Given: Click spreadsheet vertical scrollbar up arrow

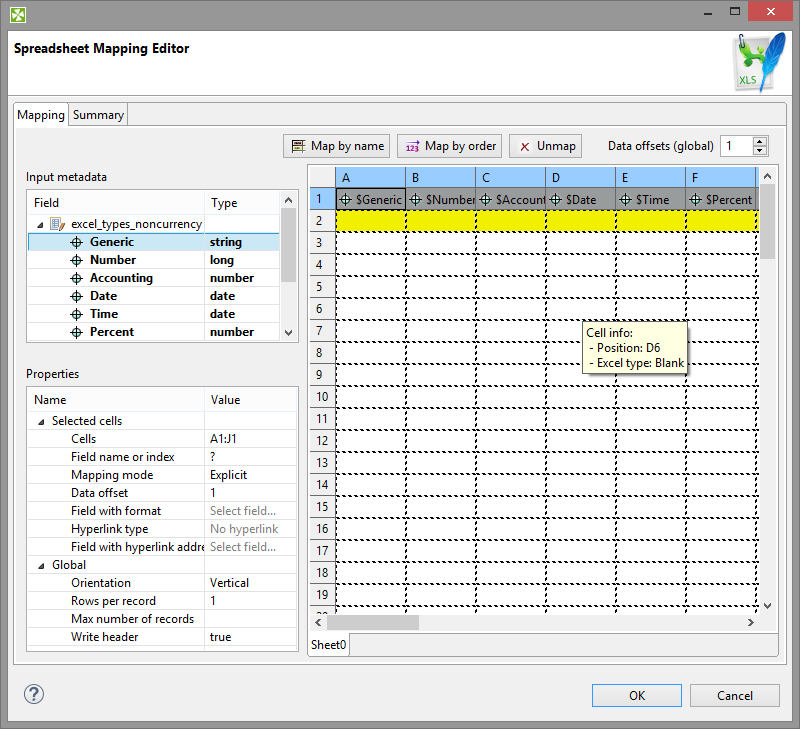Looking at the screenshot, I should (x=767, y=176).
